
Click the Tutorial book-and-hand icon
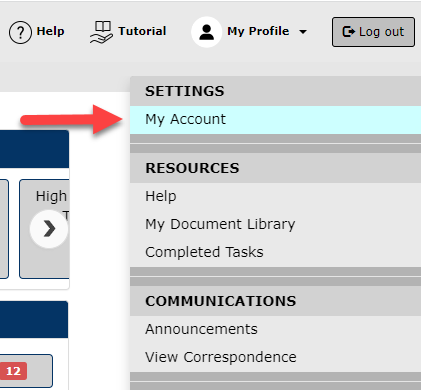(102, 32)
